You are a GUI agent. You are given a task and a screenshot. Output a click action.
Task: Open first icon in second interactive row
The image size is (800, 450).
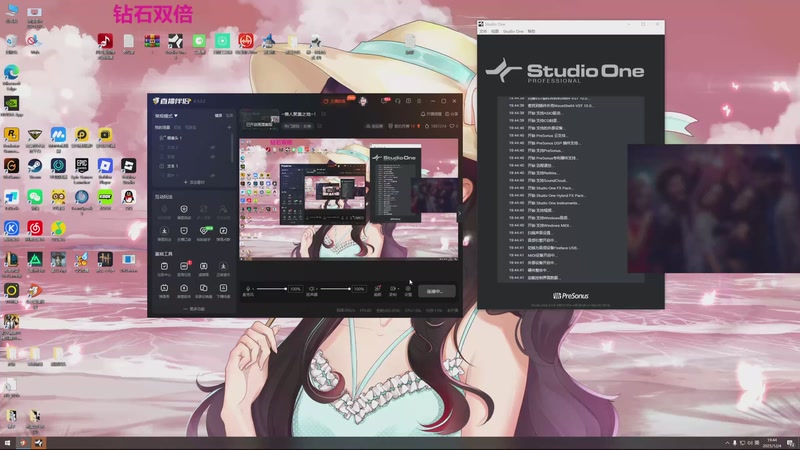[164, 233]
